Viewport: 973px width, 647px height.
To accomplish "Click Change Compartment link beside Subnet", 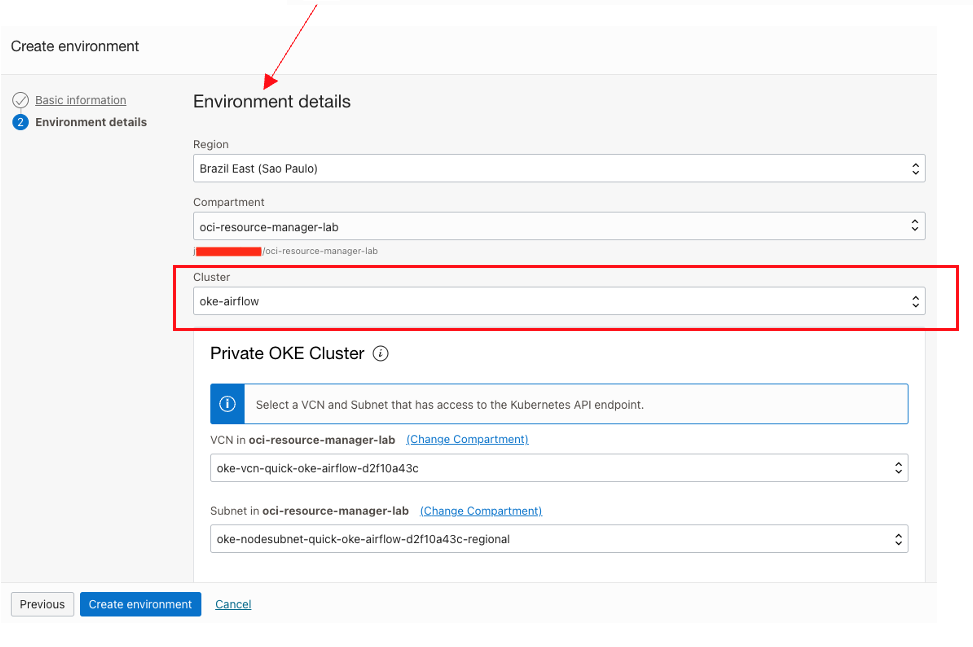I will [480, 511].
